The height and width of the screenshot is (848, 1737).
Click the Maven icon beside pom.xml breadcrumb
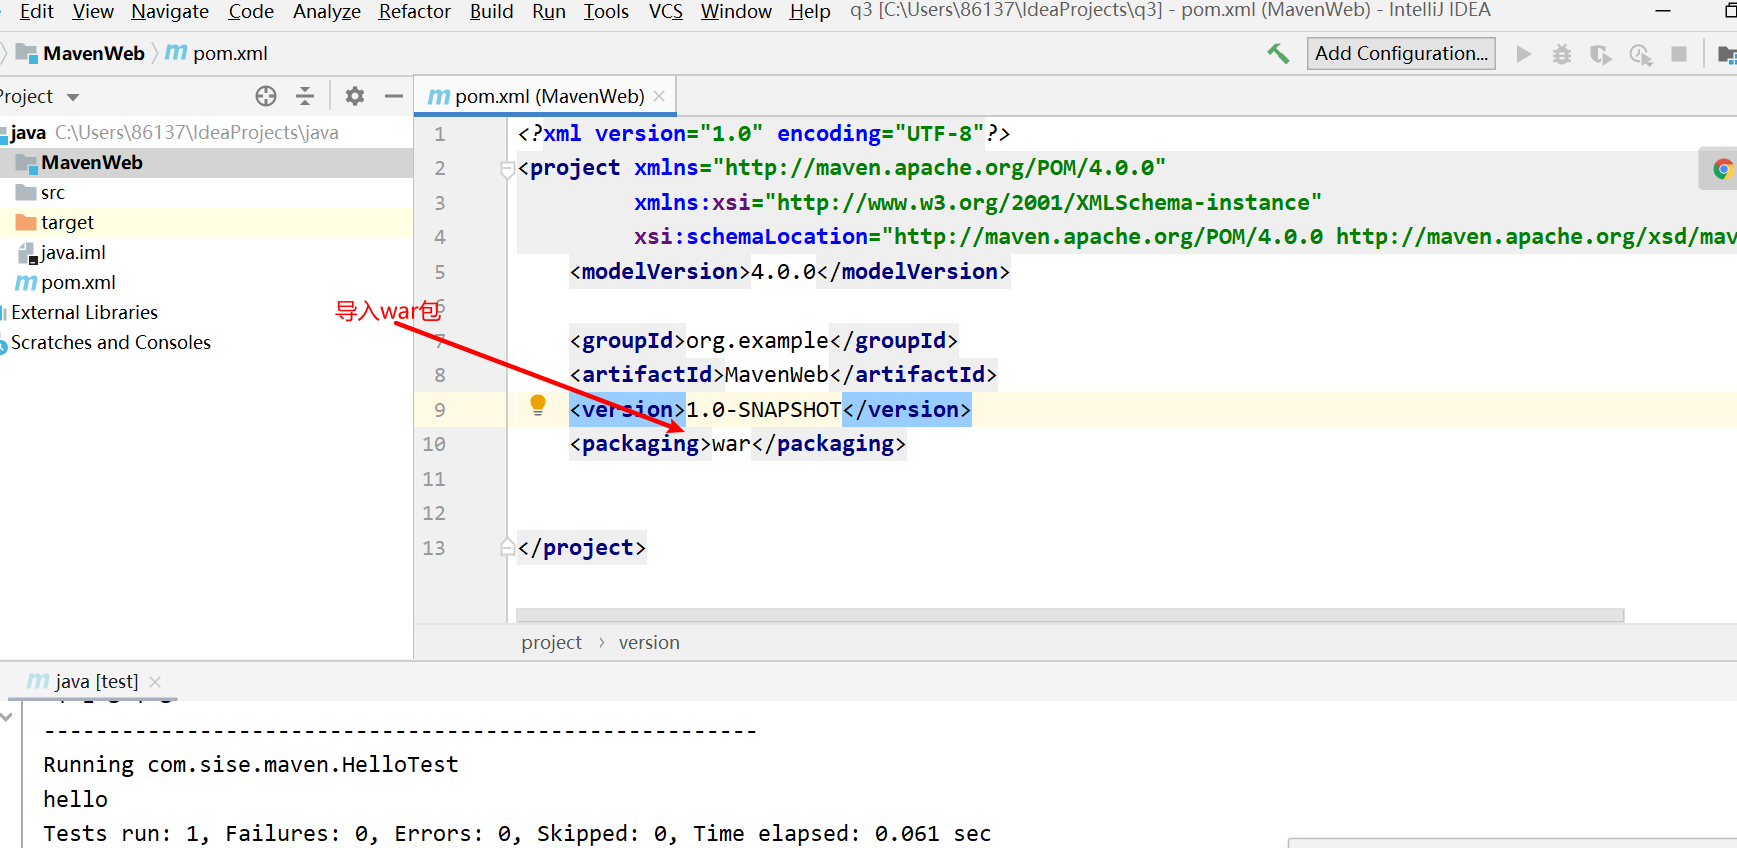pos(176,52)
